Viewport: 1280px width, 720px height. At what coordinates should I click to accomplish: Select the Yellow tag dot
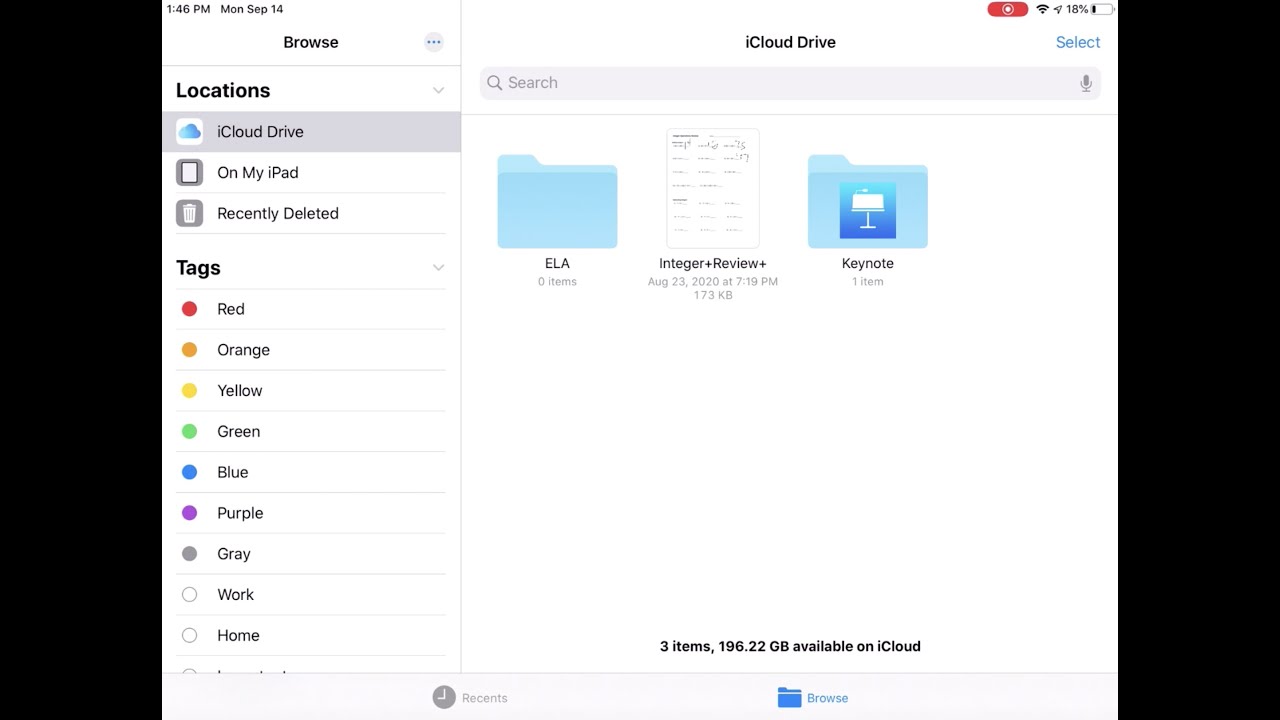tap(189, 391)
